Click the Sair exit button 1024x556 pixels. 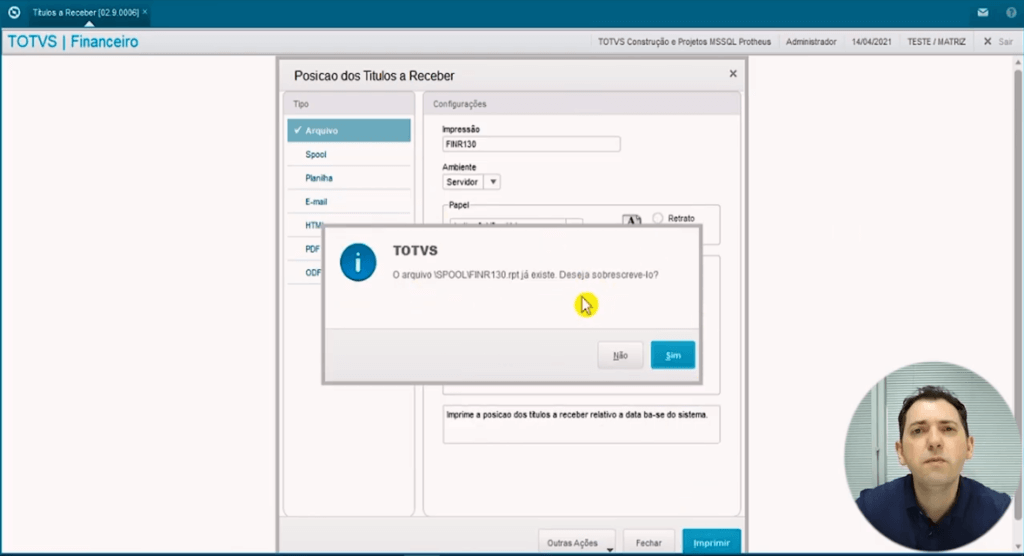[999, 41]
